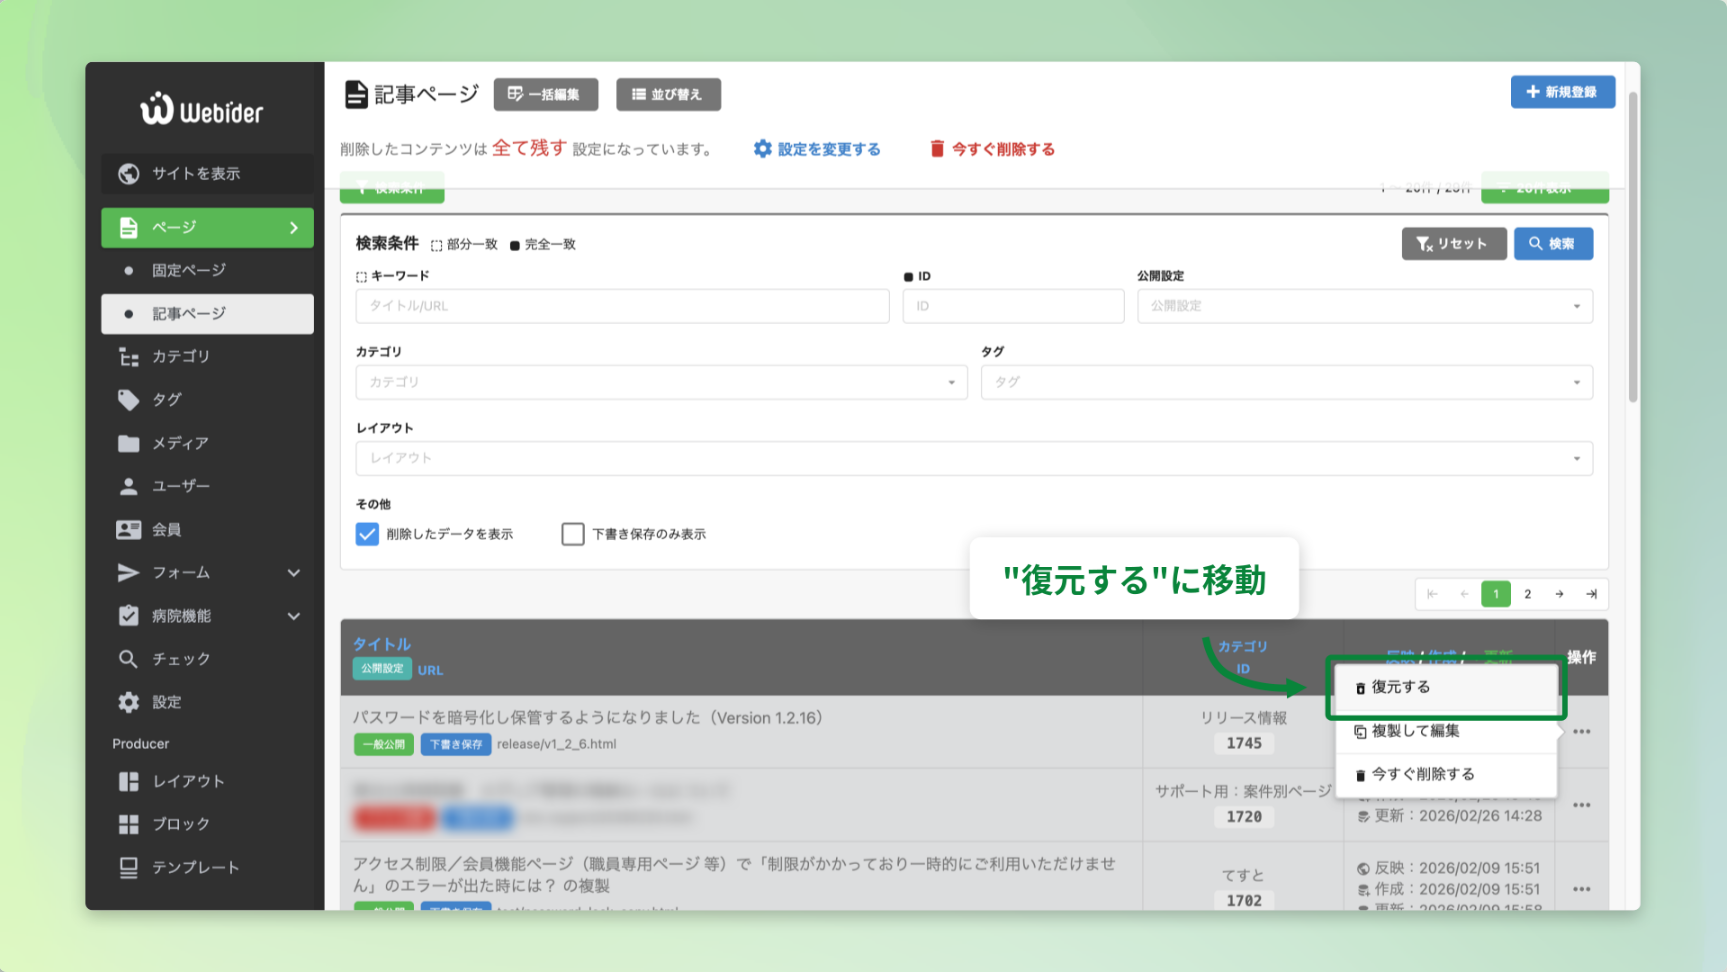Viewport: 1727px width, 972px height.
Task: Open the three-dots menu for row 1720
Action: click(1581, 805)
